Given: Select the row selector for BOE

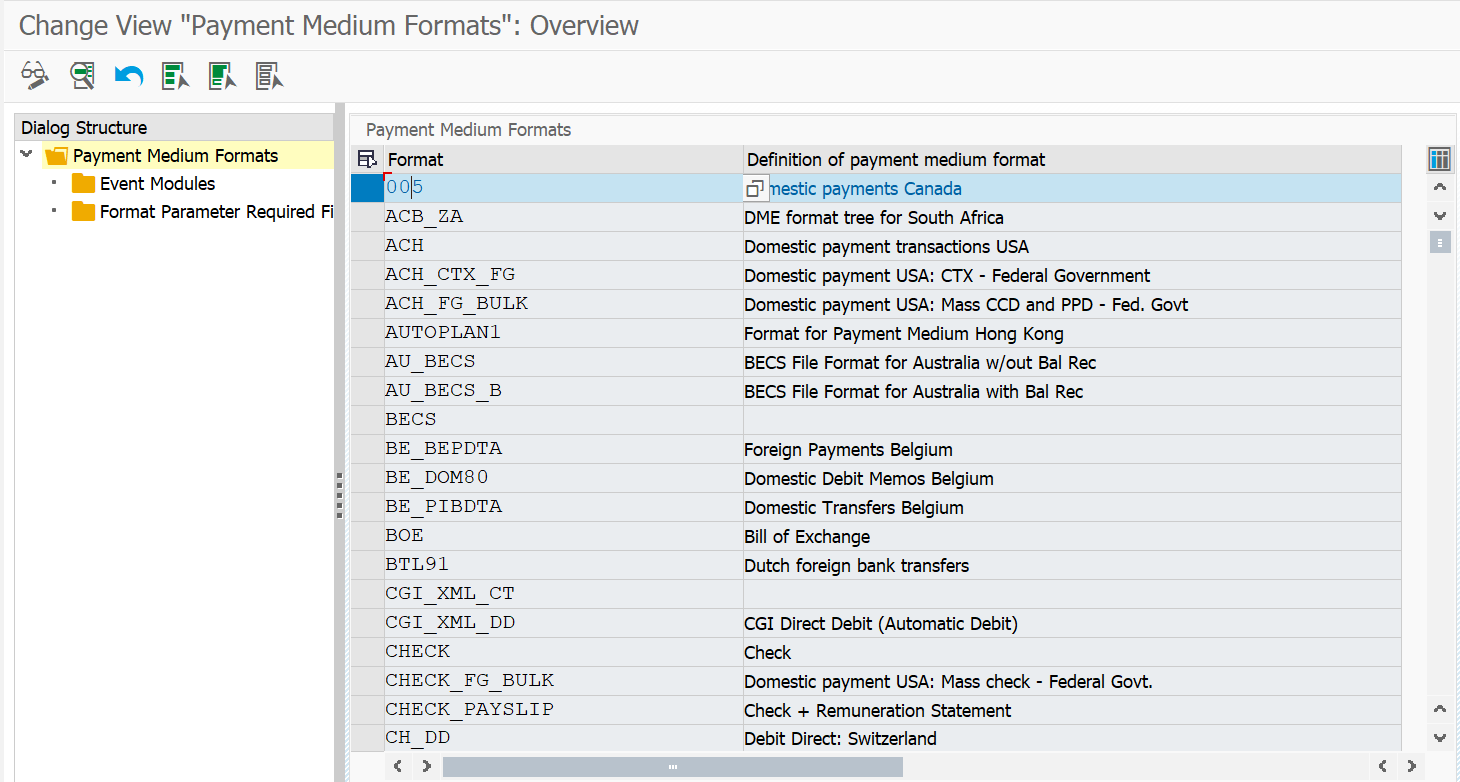Looking at the screenshot, I should click(367, 536).
